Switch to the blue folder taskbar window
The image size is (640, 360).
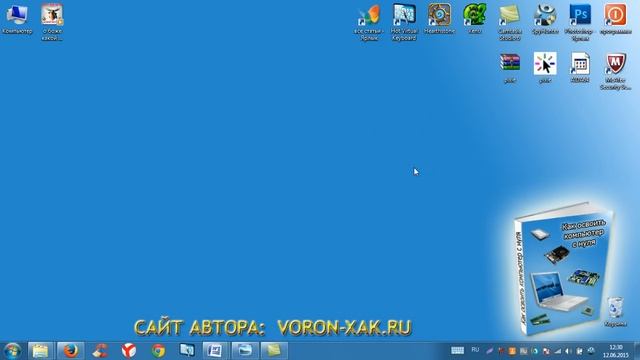tap(245, 351)
